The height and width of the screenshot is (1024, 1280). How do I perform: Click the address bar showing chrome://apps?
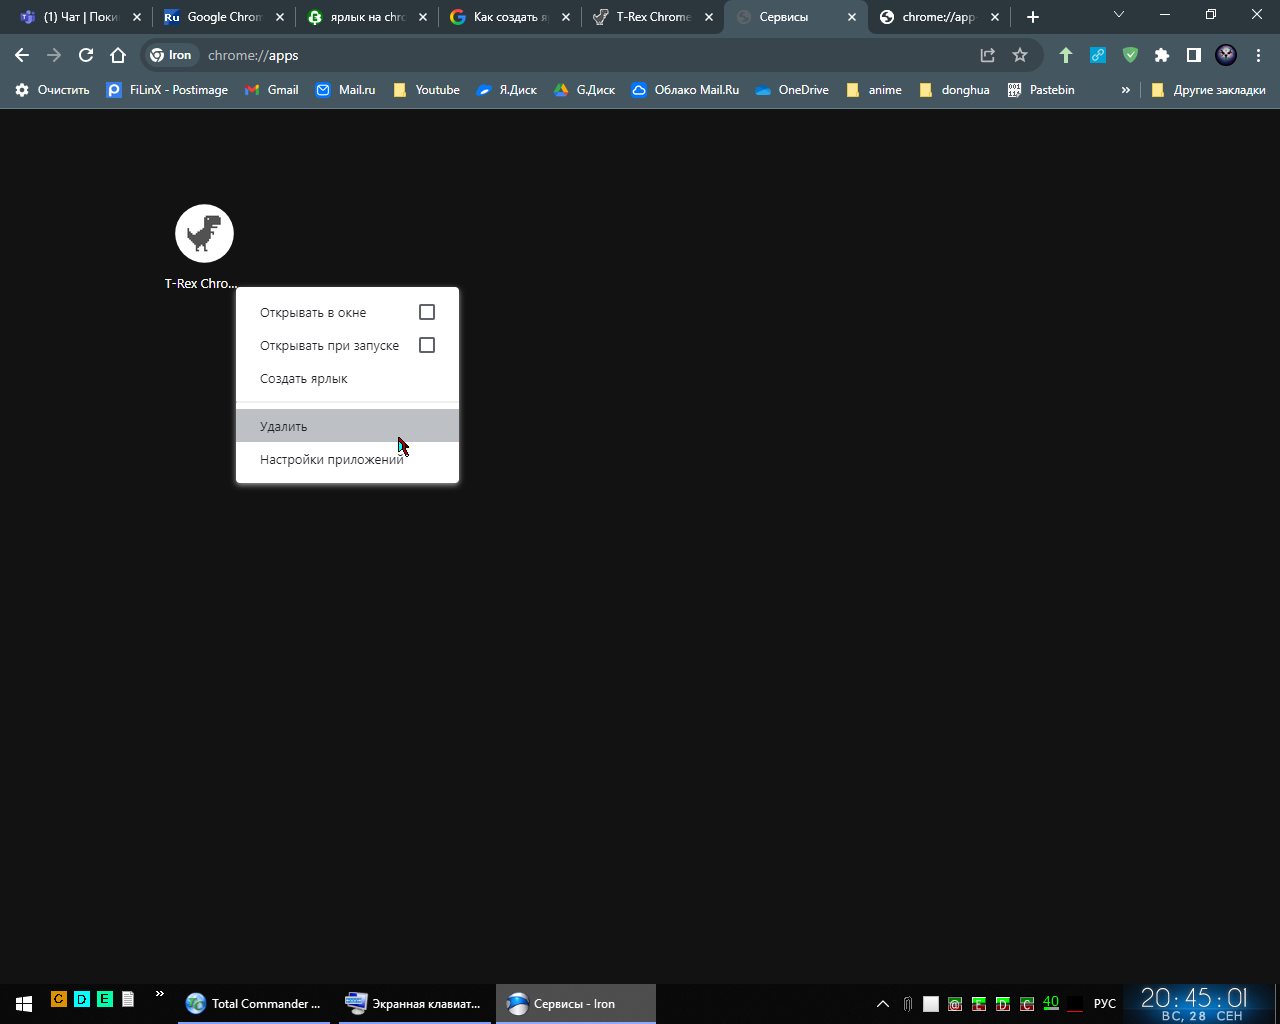coord(580,56)
